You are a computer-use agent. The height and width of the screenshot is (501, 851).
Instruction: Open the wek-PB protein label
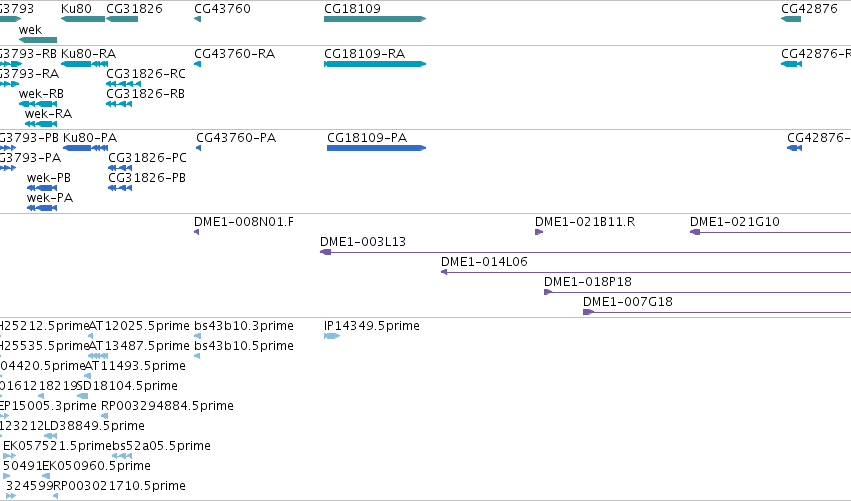coord(49,178)
